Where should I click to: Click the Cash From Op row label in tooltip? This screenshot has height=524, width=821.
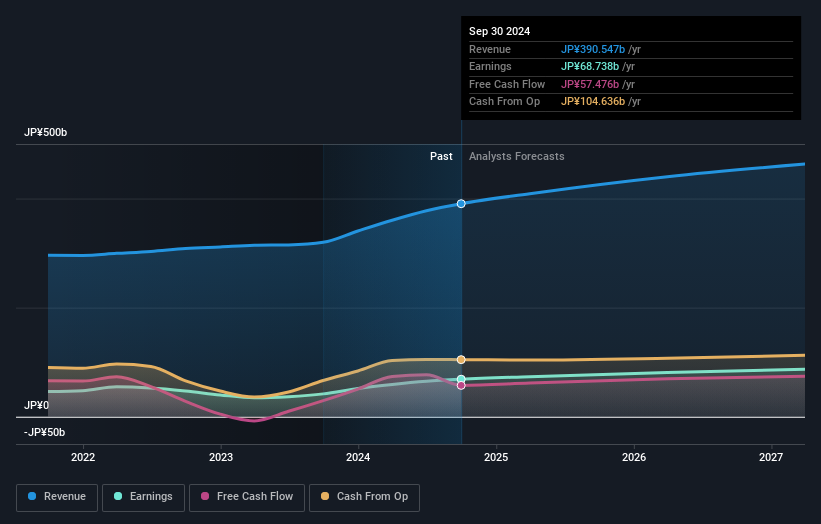(x=504, y=102)
